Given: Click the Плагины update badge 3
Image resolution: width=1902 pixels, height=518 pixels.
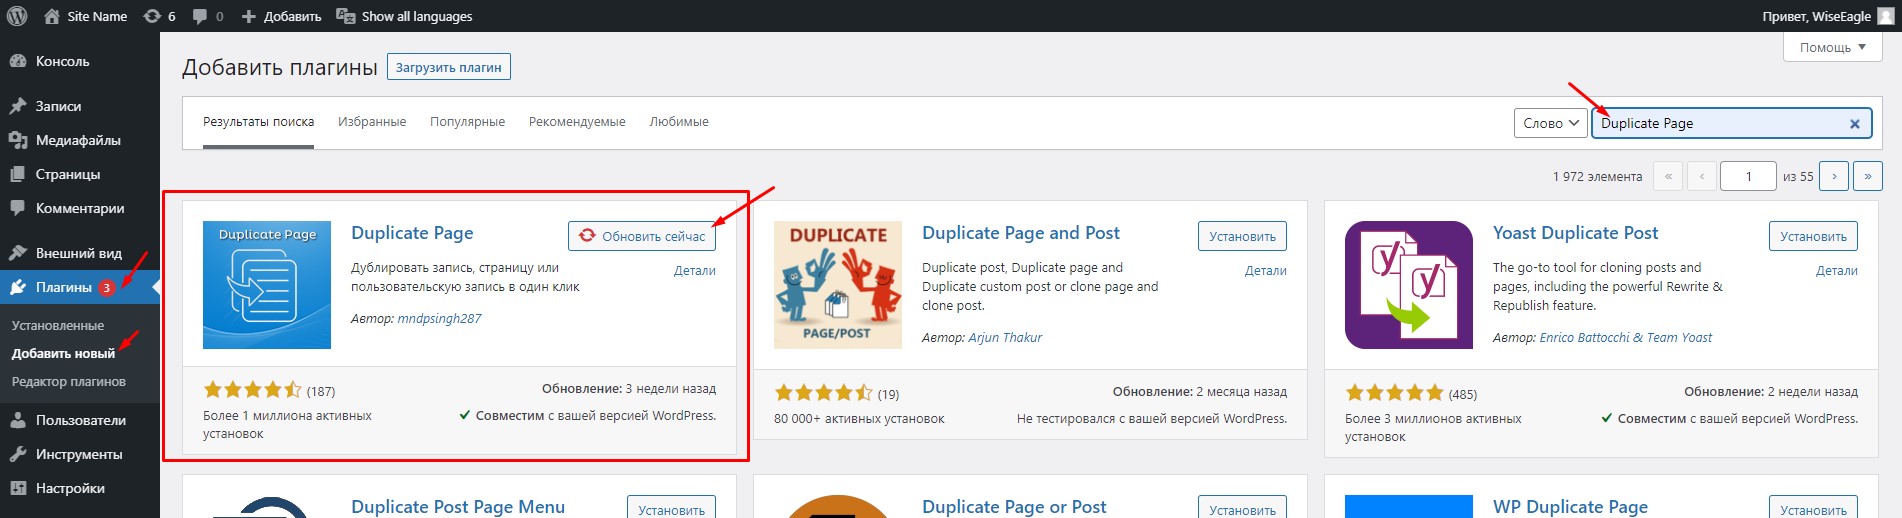Looking at the screenshot, I should coord(107,287).
